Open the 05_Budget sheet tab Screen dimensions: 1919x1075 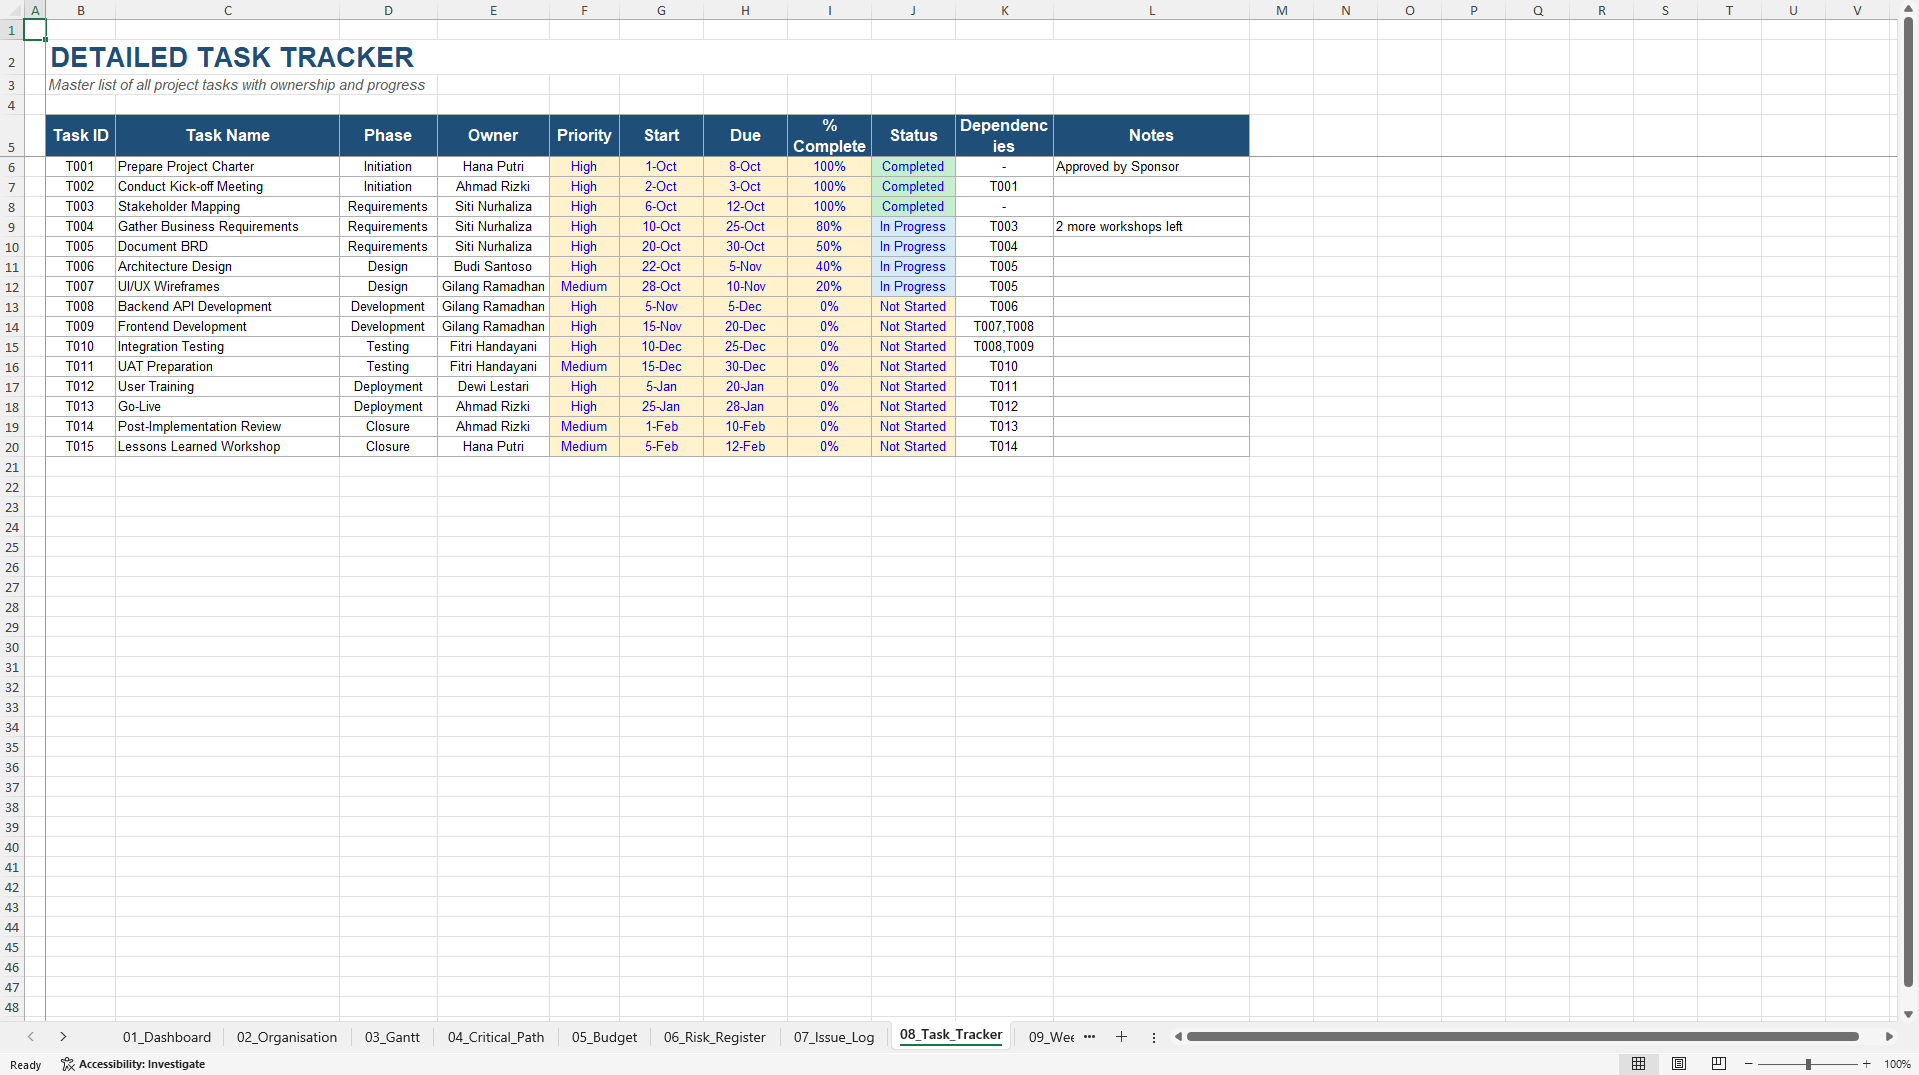[x=604, y=1037]
